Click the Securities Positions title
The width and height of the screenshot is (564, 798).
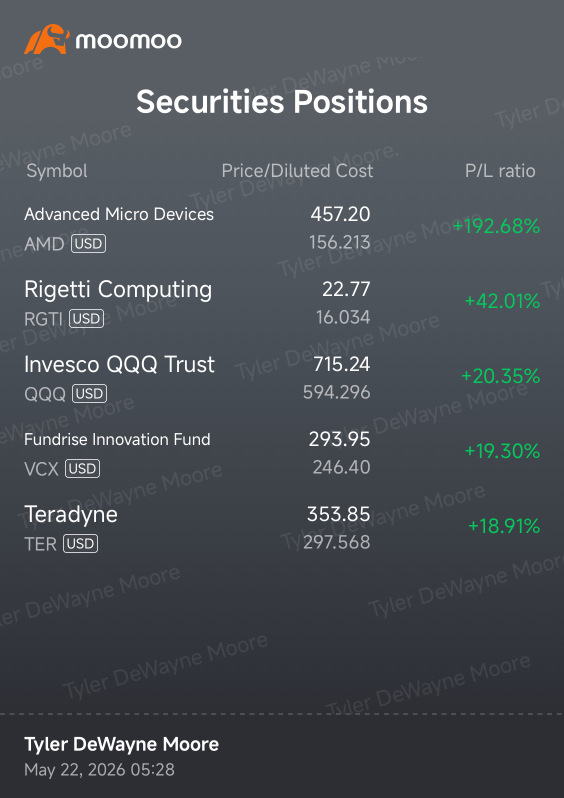click(x=282, y=101)
